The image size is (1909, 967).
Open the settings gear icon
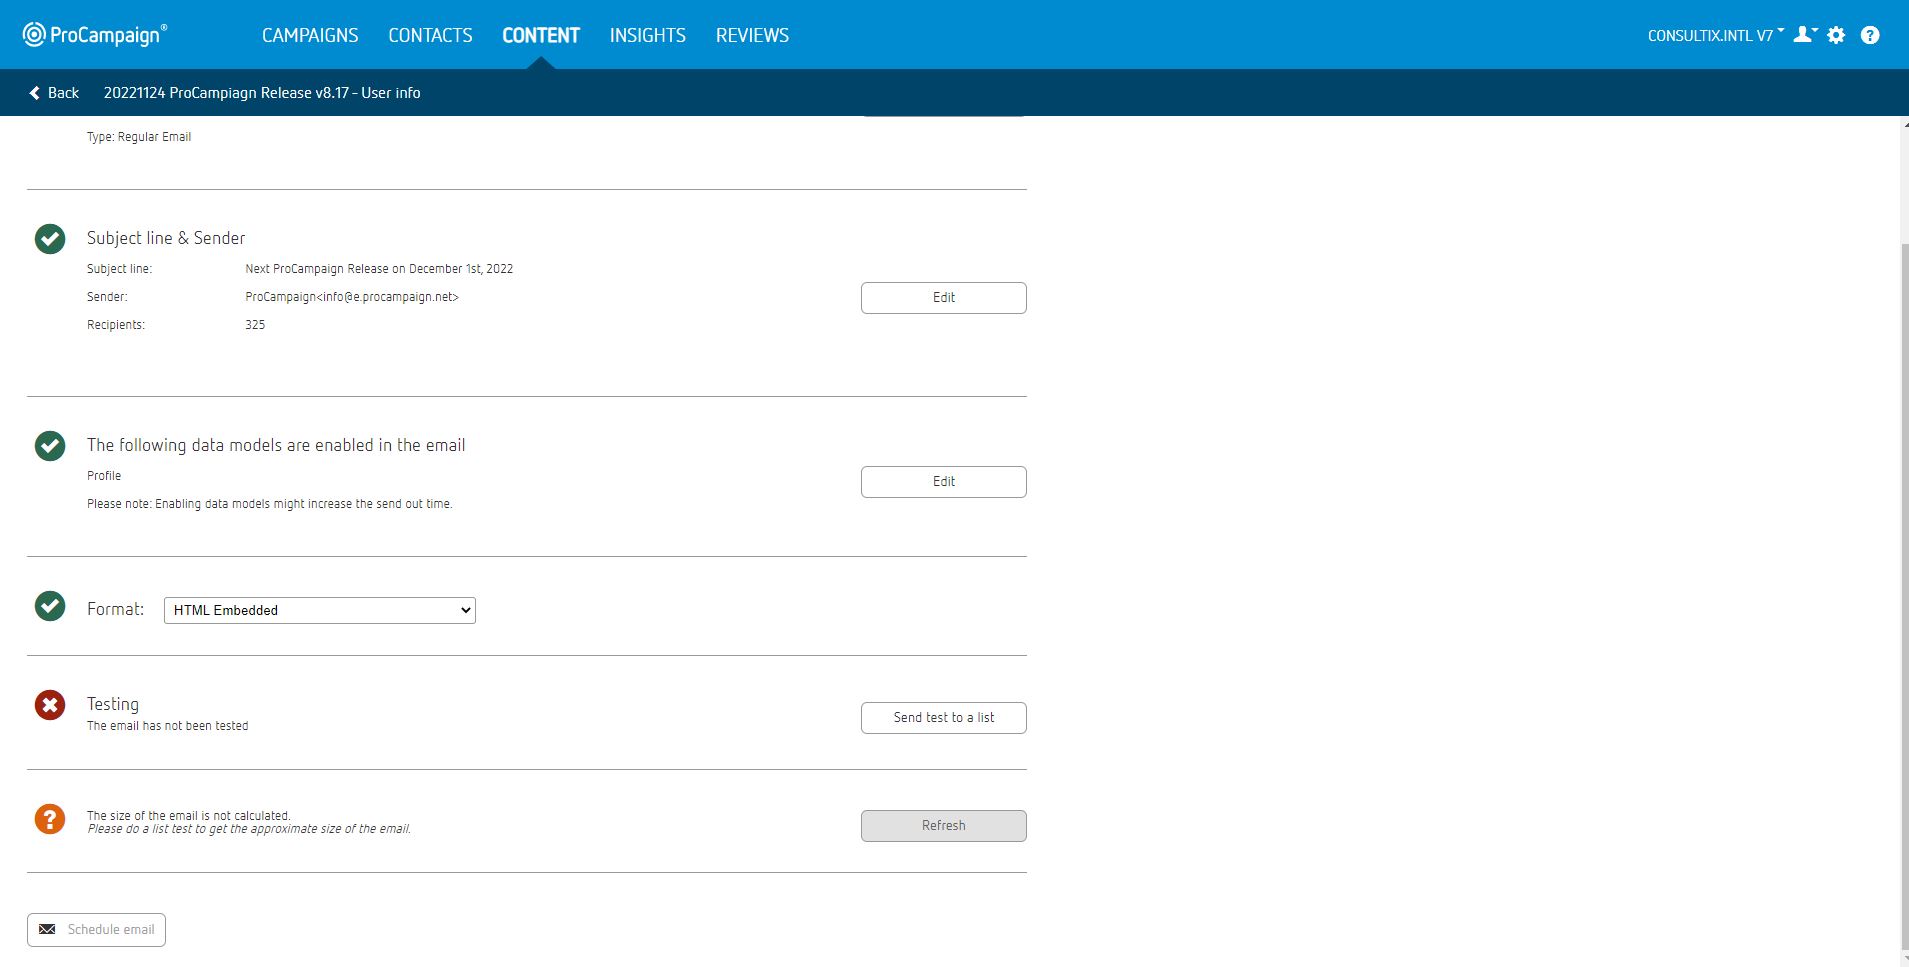1836,35
